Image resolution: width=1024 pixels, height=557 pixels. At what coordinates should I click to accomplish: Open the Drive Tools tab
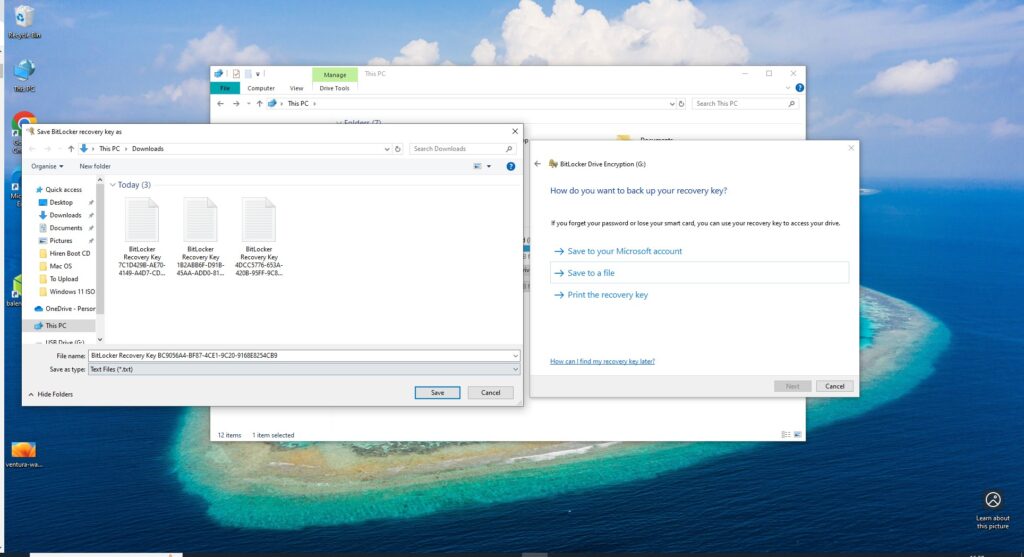(x=334, y=88)
